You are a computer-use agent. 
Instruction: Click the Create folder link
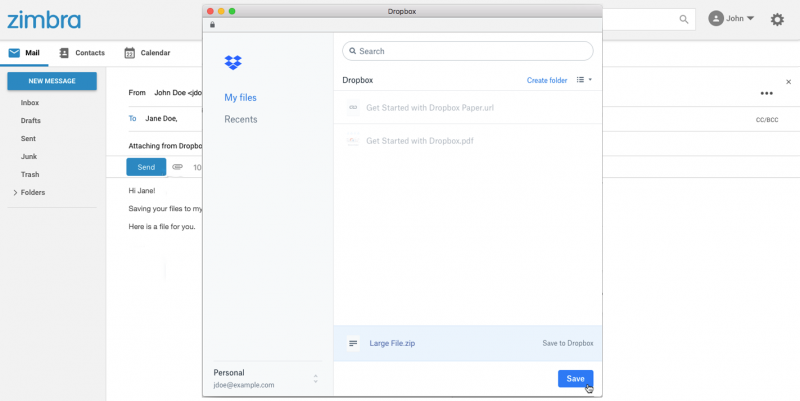click(547, 80)
